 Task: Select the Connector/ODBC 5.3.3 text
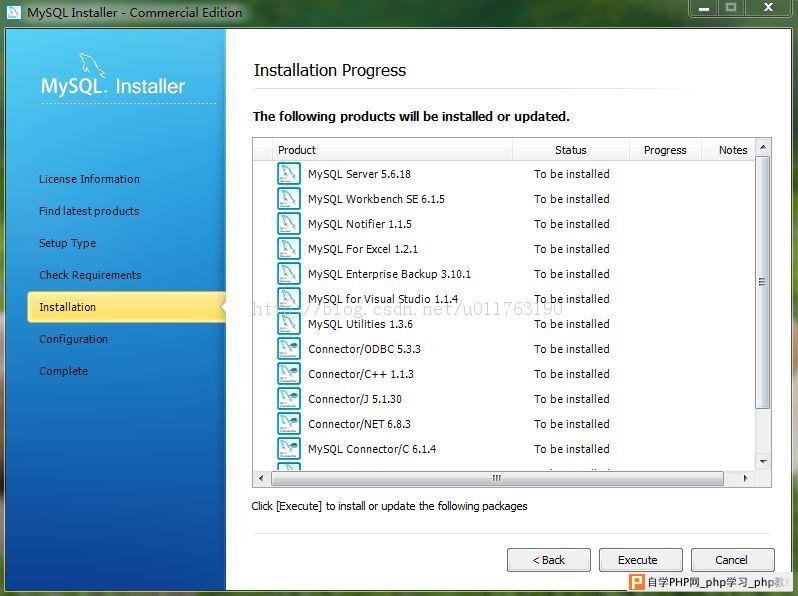tap(364, 349)
